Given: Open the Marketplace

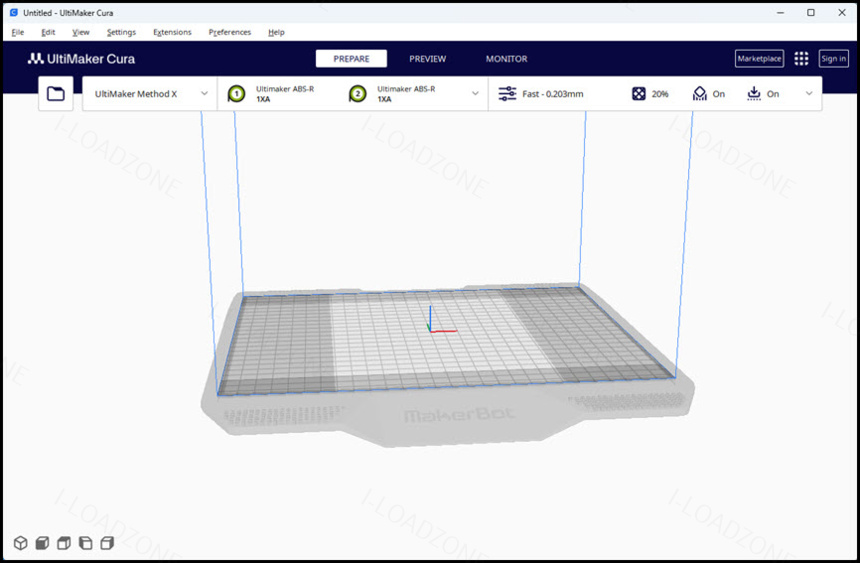Looking at the screenshot, I should pos(759,59).
